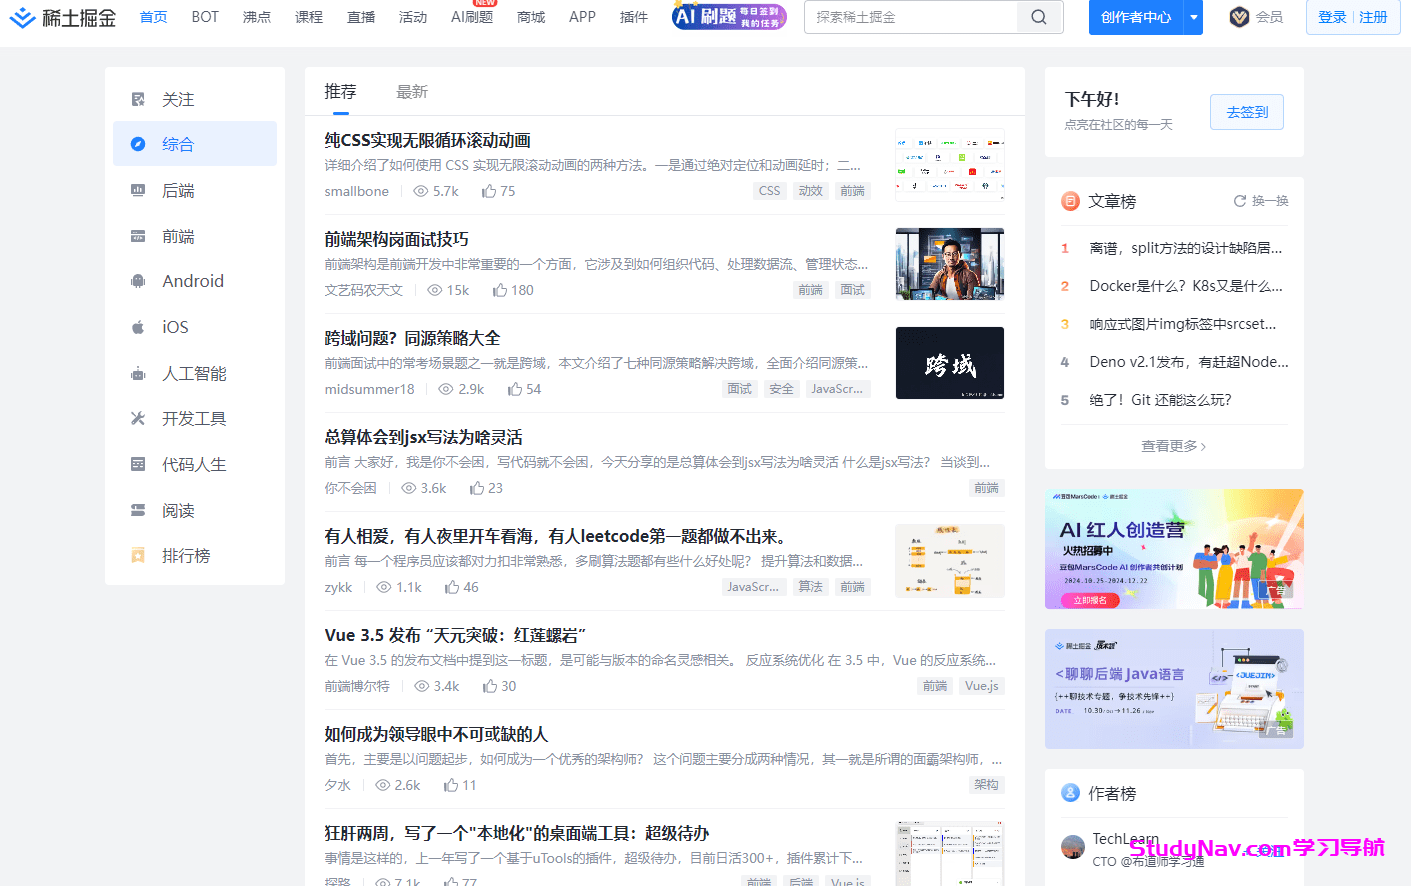Open 查看更多 under the article rankings

1173,446
